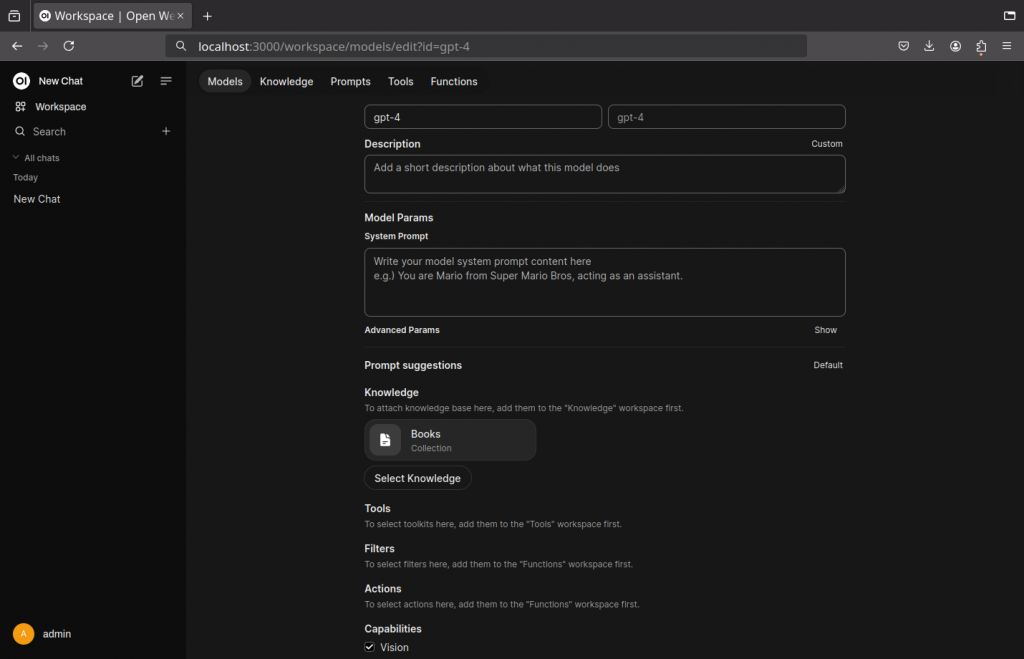Click the tab list icon at top left
The width and height of the screenshot is (1024, 659).
click(x=14, y=16)
